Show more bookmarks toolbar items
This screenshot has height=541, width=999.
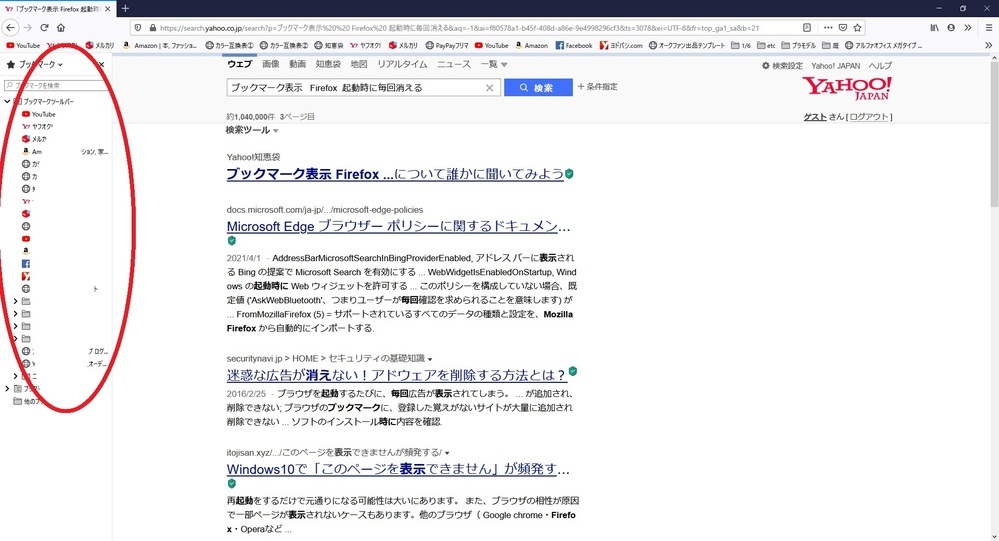987,45
